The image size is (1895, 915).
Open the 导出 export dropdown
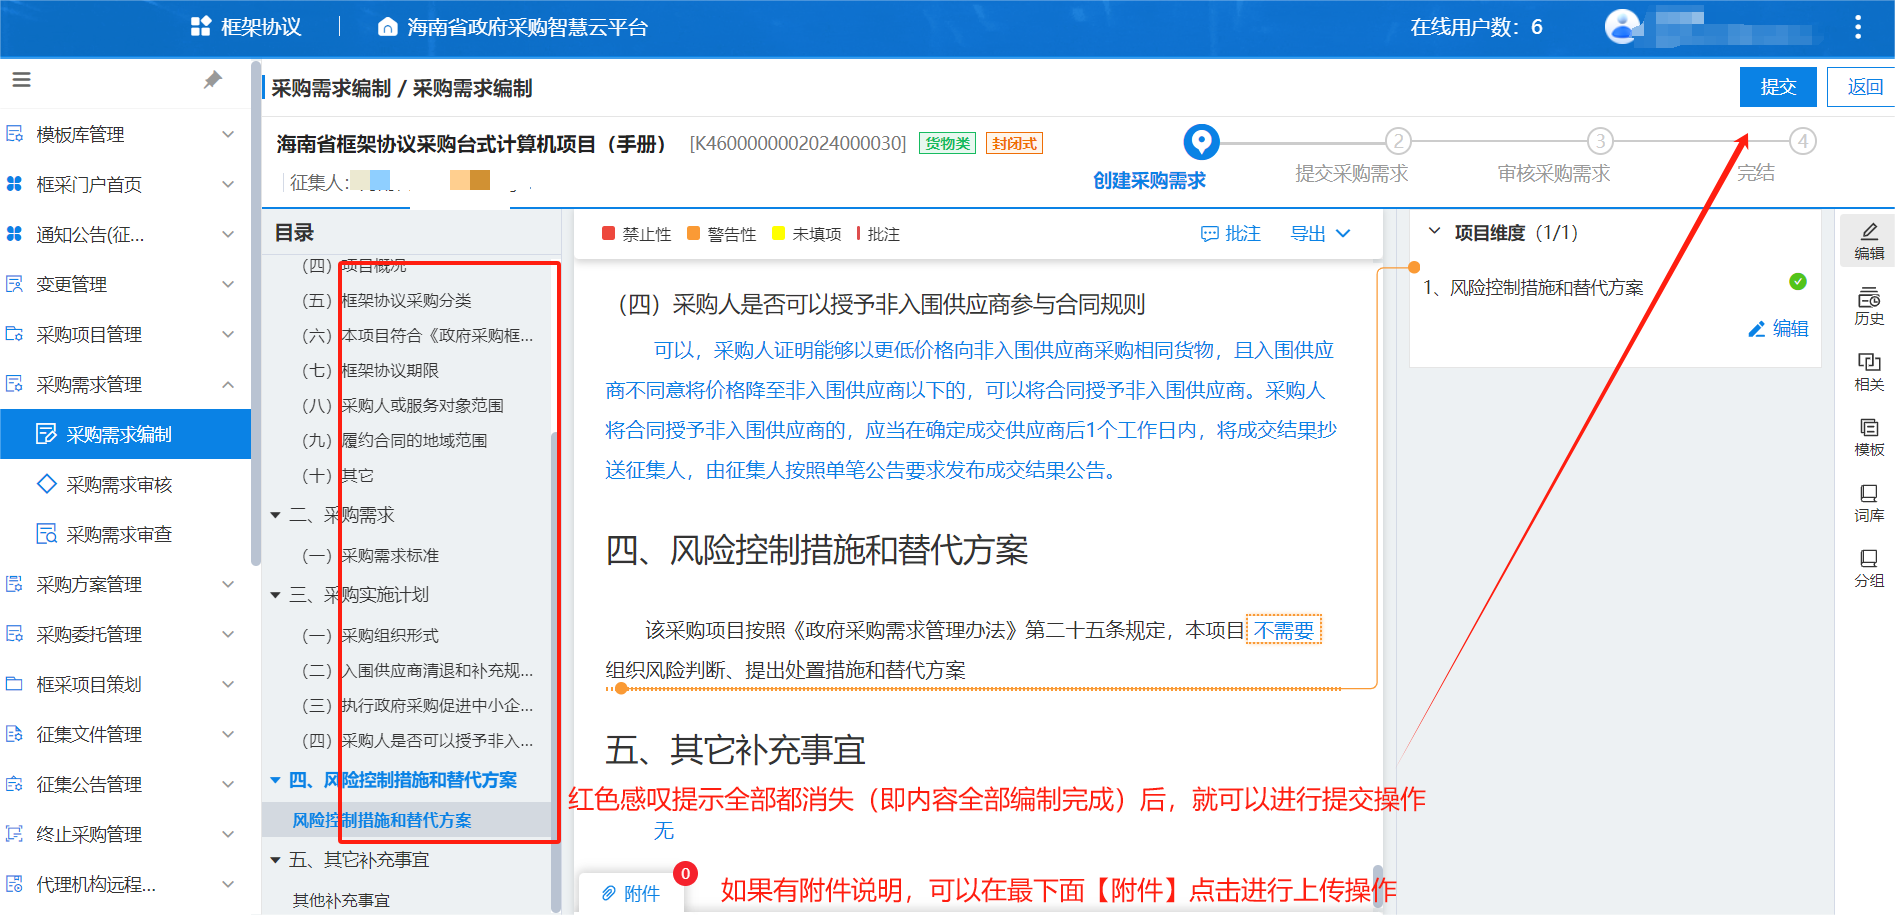pyautogui.click(x=1320, y=234)
